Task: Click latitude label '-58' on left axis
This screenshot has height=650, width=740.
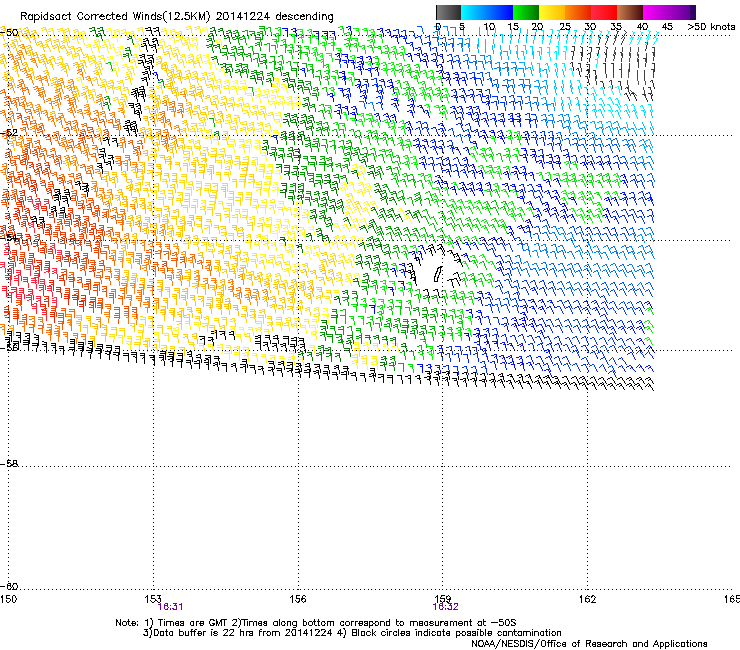Action: coord(9,464)
